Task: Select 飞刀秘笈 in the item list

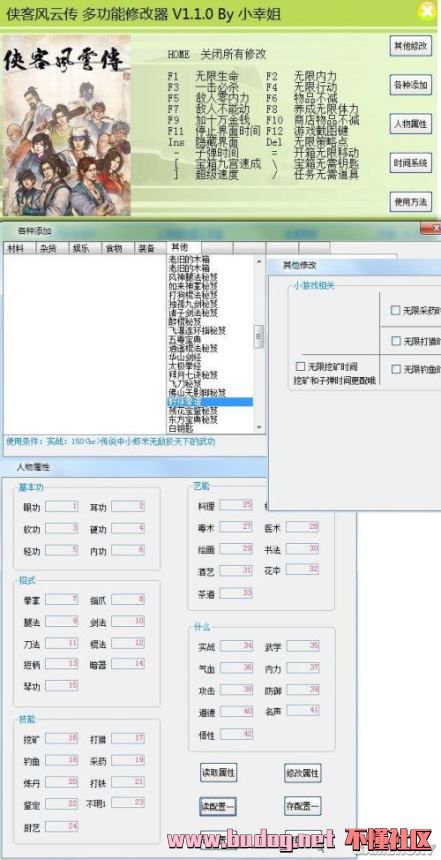Action: click(184, 384)
